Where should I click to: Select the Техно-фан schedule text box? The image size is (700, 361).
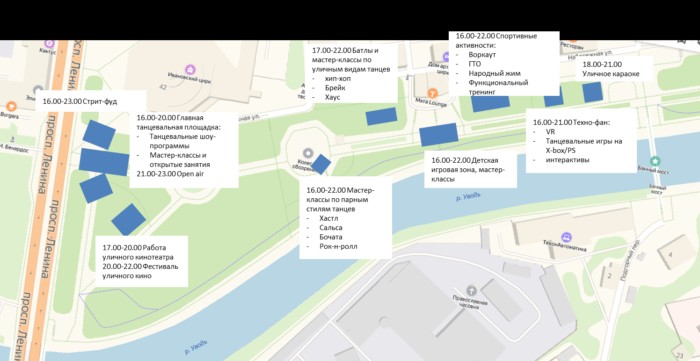[x=581, y=141]
